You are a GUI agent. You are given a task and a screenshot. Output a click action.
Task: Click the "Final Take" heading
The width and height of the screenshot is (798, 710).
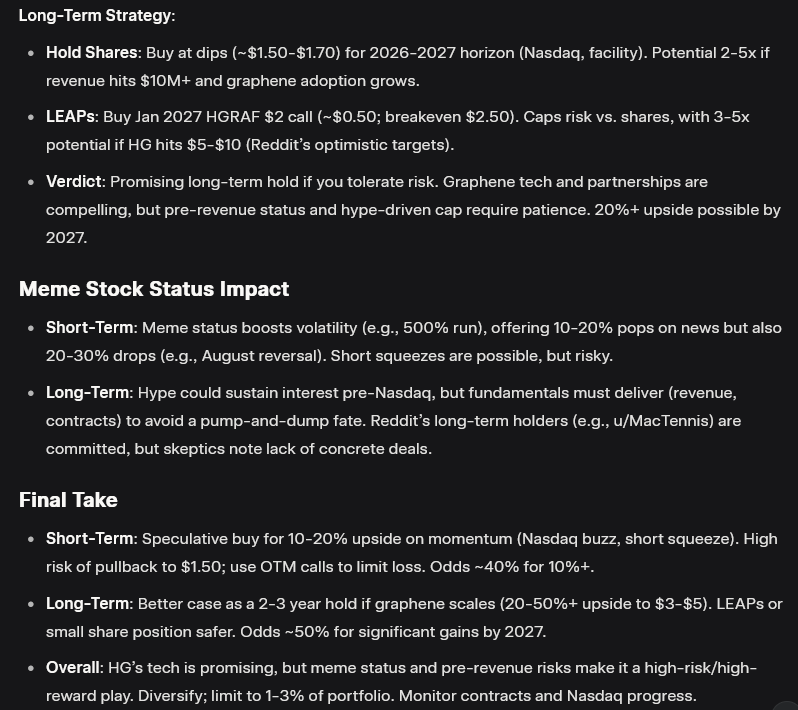(68, 500)
